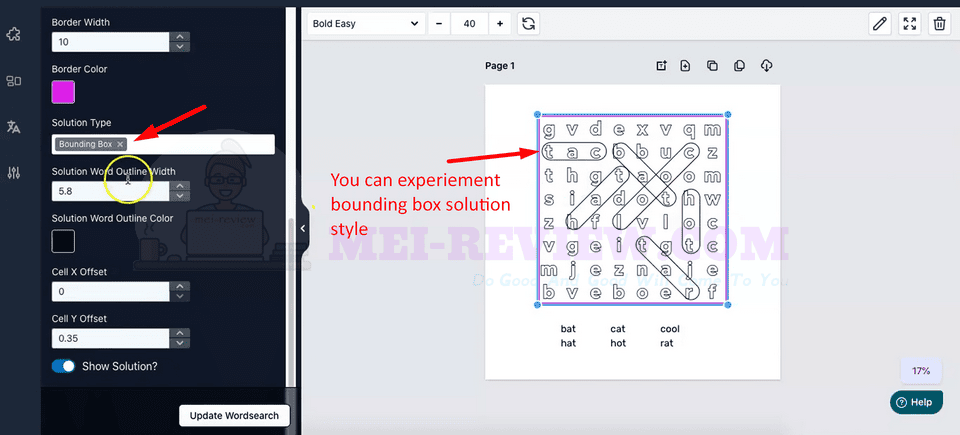This screenshot has height=435, width=960.
Task: Open the black Solution Word Outline Color swatch
Action: pyautogui.click(x=63, y=241)
